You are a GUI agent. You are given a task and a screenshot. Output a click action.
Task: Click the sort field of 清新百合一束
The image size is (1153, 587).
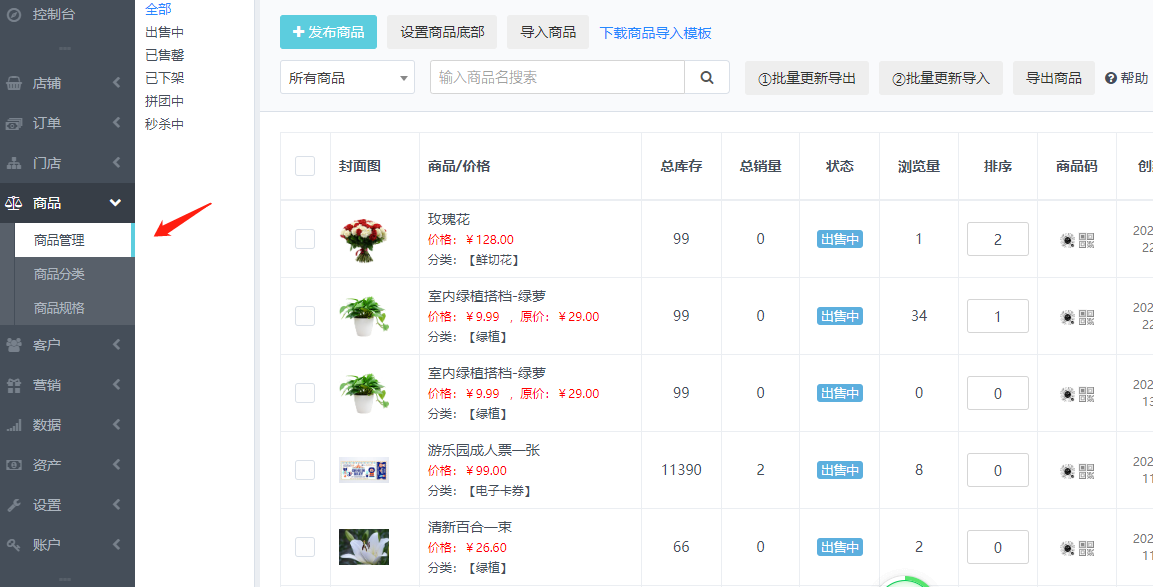tap(998, 547)
